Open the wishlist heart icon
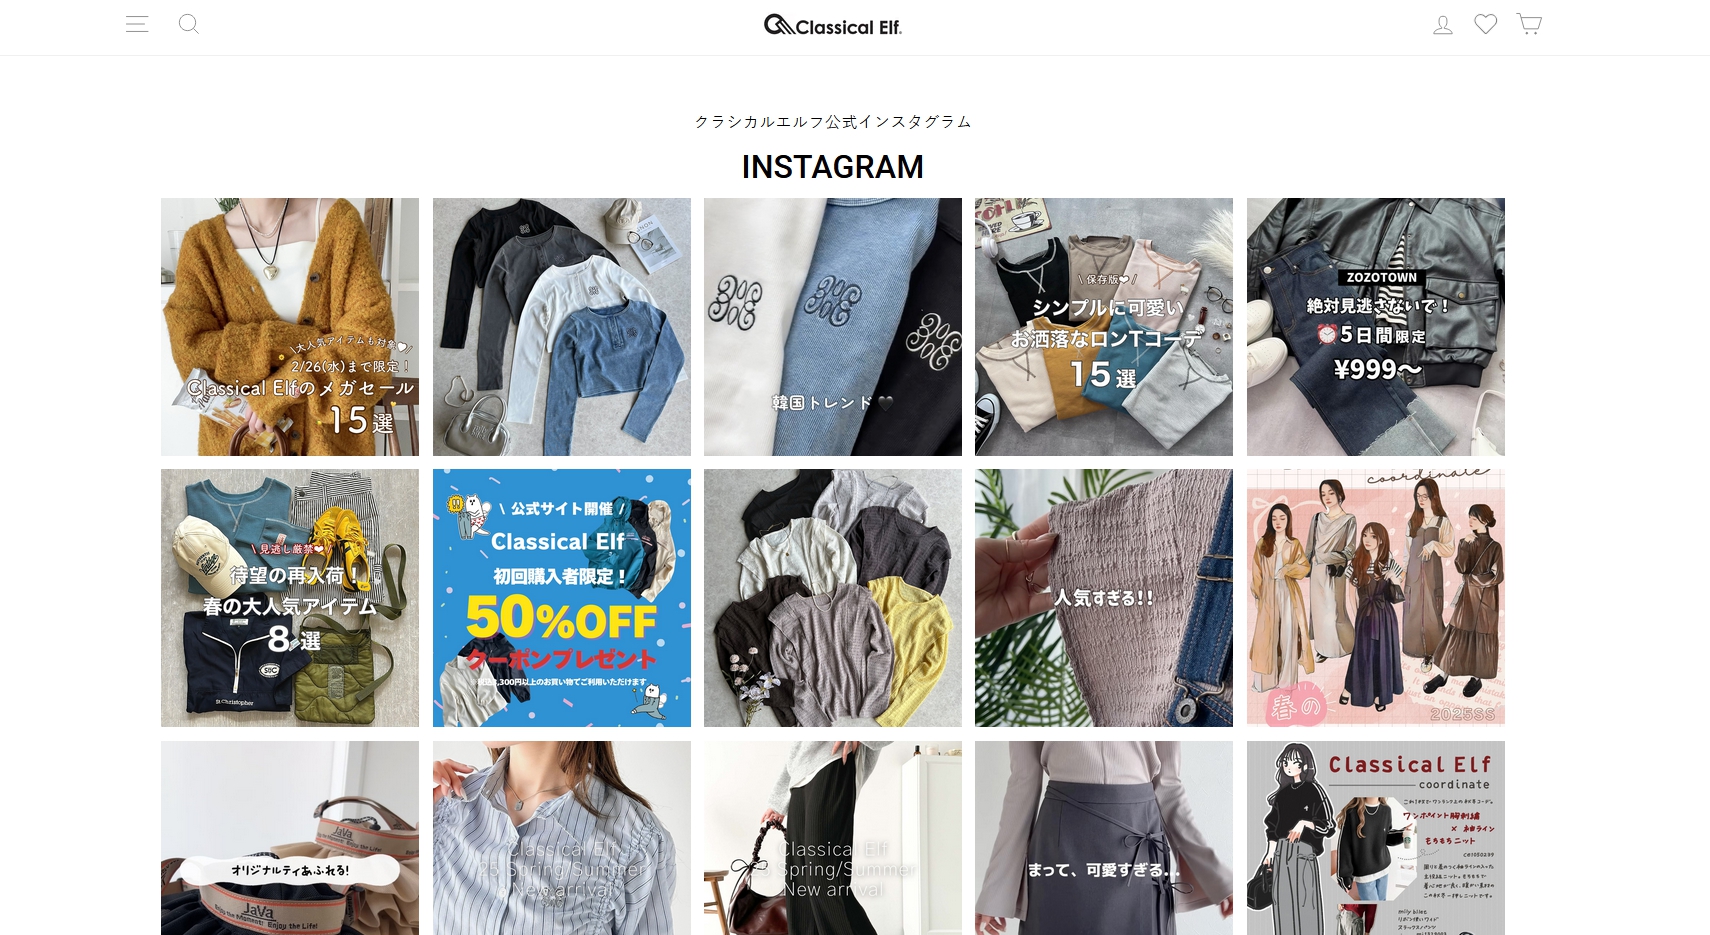This screenshot has width=1710, height=935. coord(1486,24)
